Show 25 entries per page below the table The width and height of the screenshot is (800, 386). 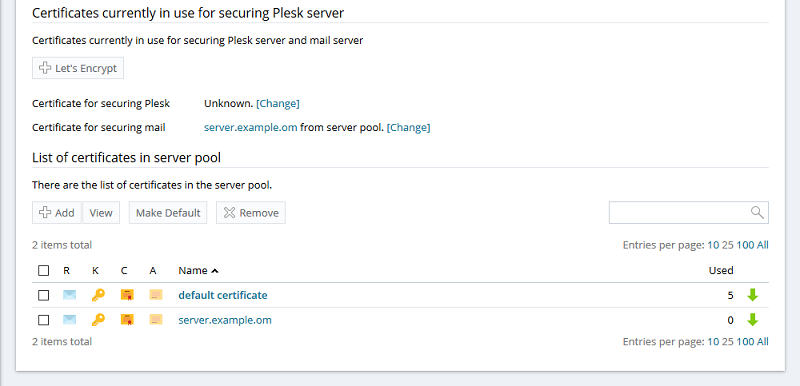click(x=728, y=342)
